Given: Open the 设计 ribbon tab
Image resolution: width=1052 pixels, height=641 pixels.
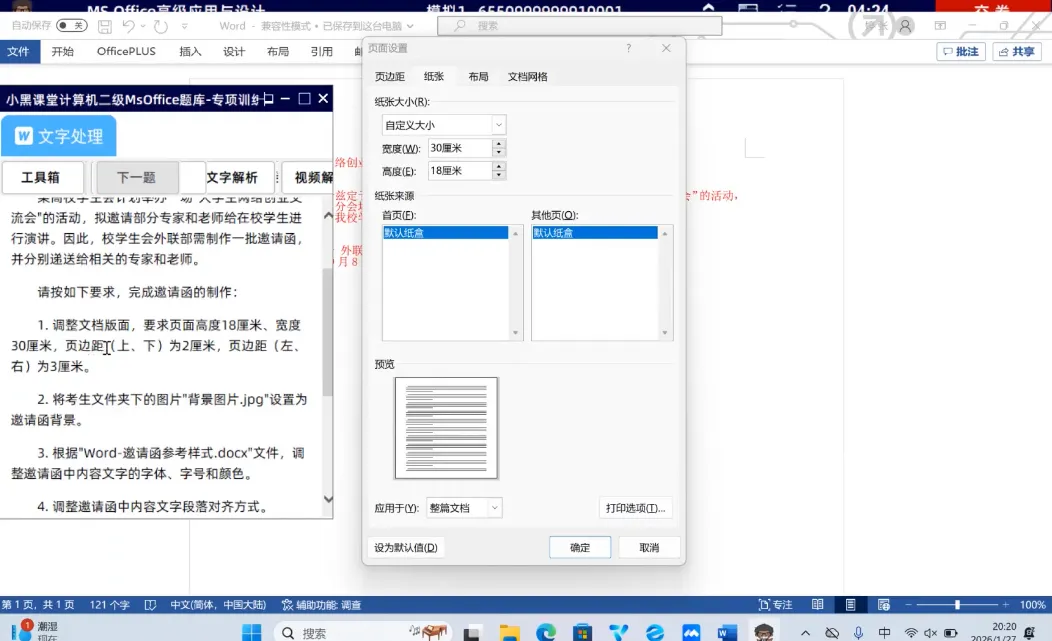Looking at the screenshot, I should pos(233,52).
